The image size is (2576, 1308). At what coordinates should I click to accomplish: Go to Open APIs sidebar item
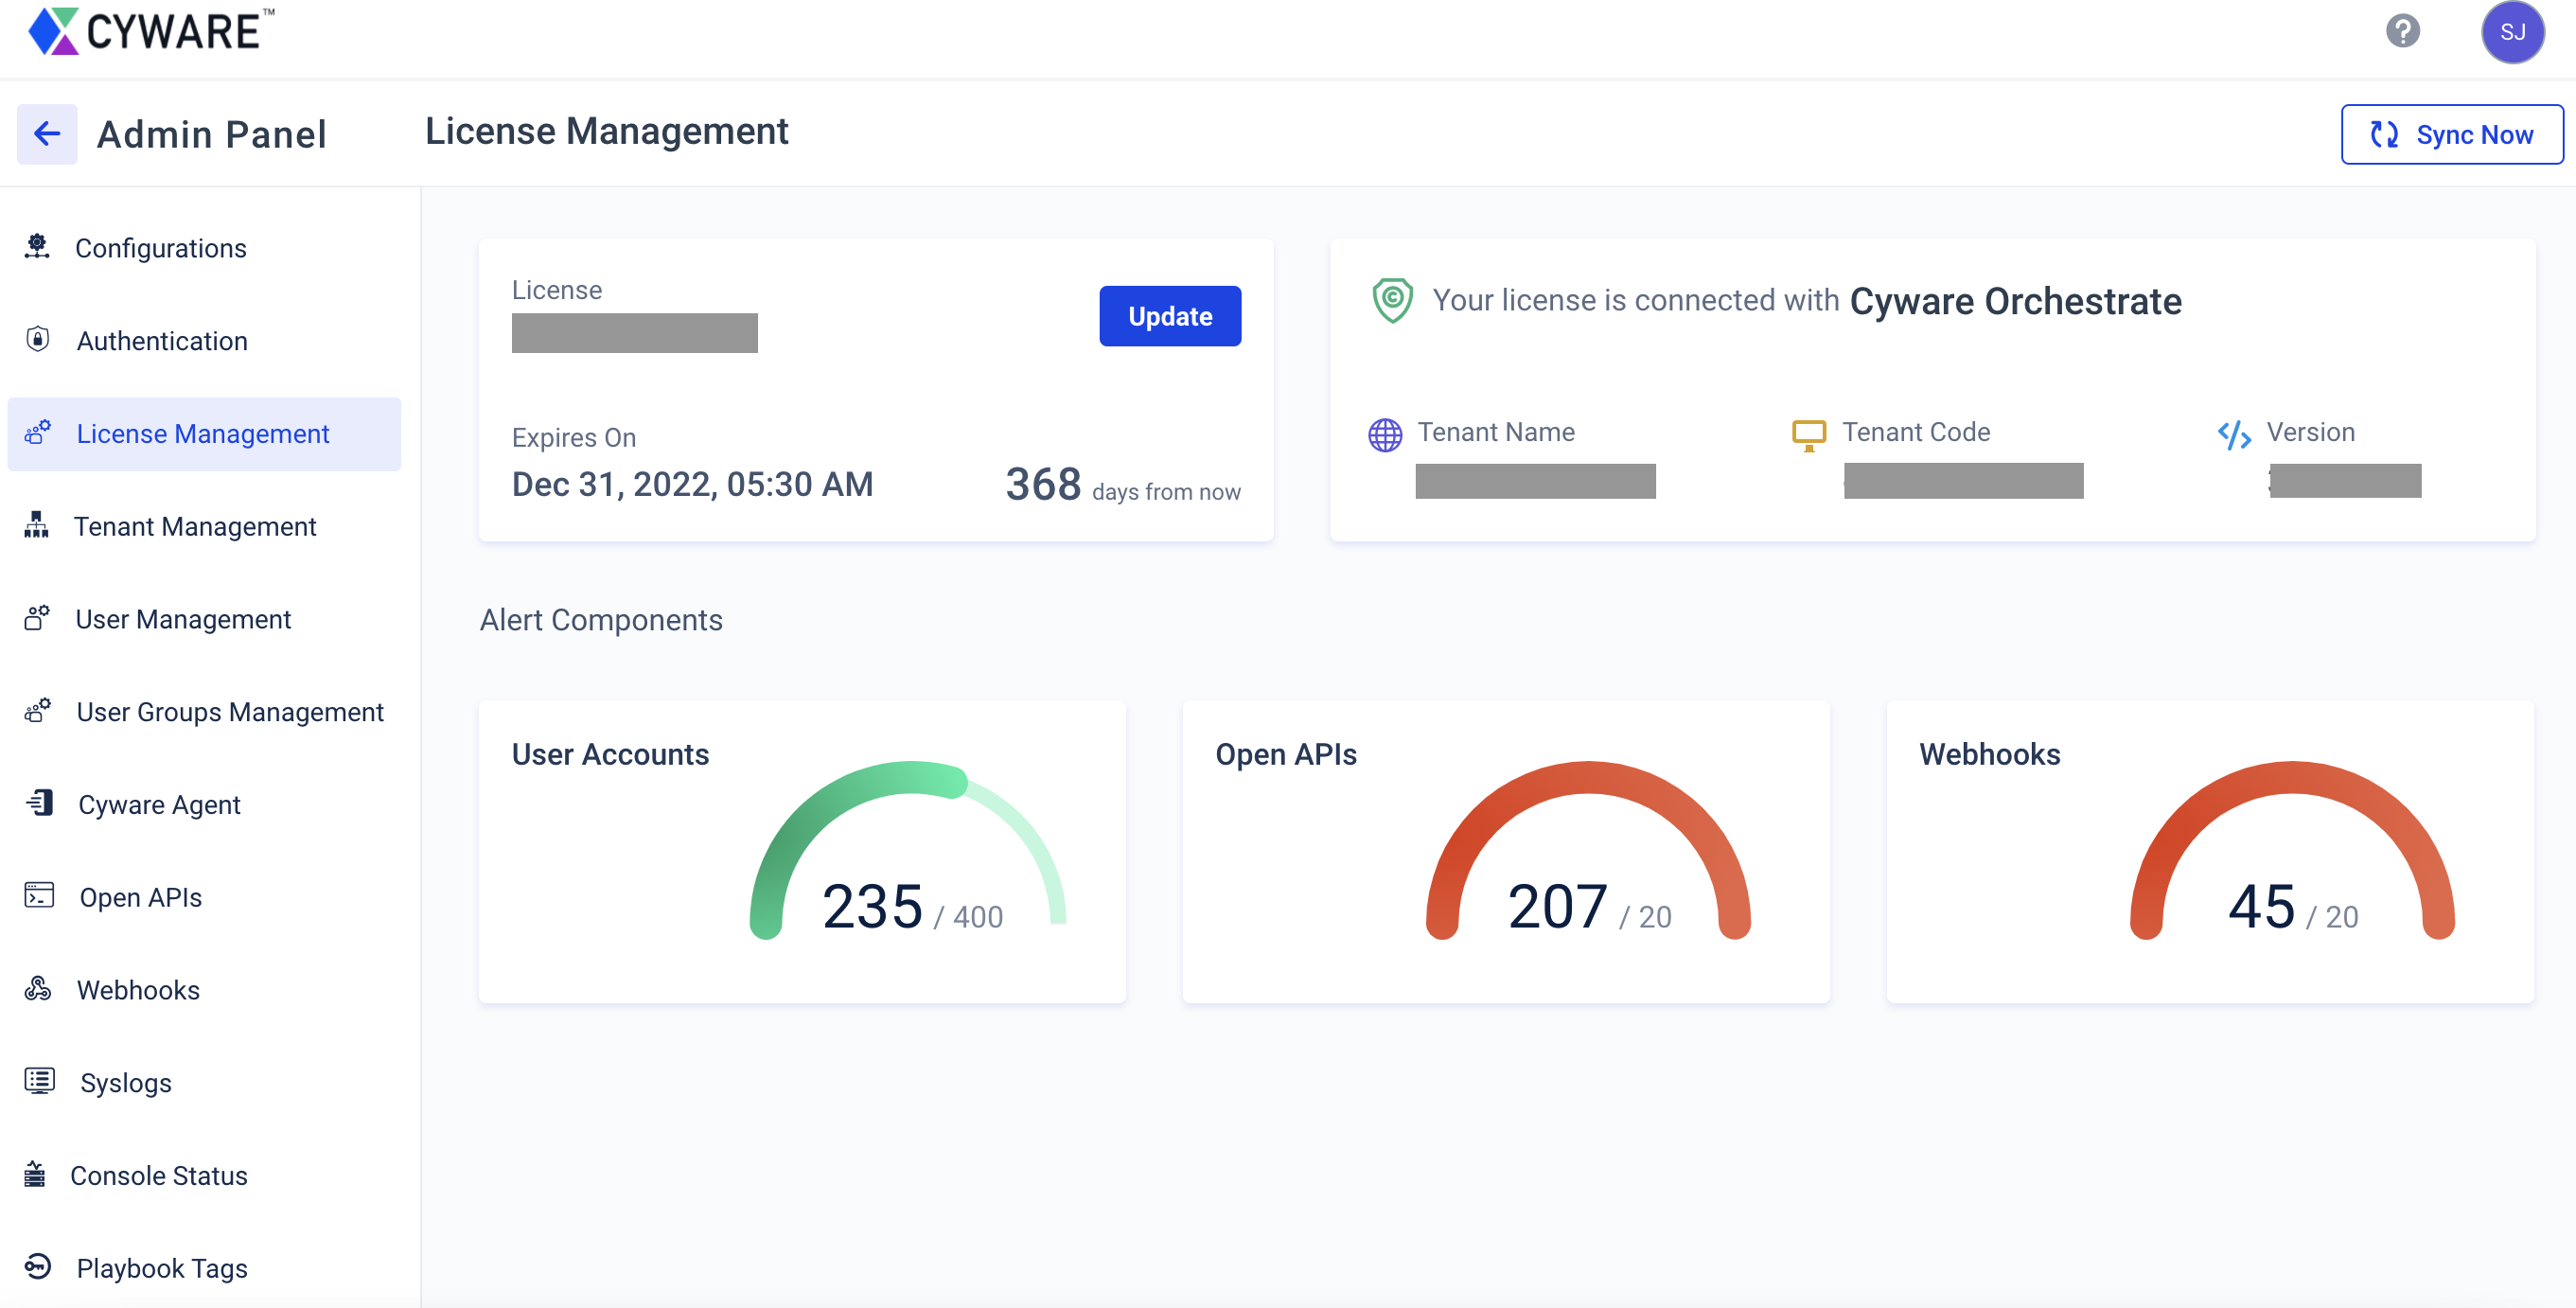click(140, 897)
